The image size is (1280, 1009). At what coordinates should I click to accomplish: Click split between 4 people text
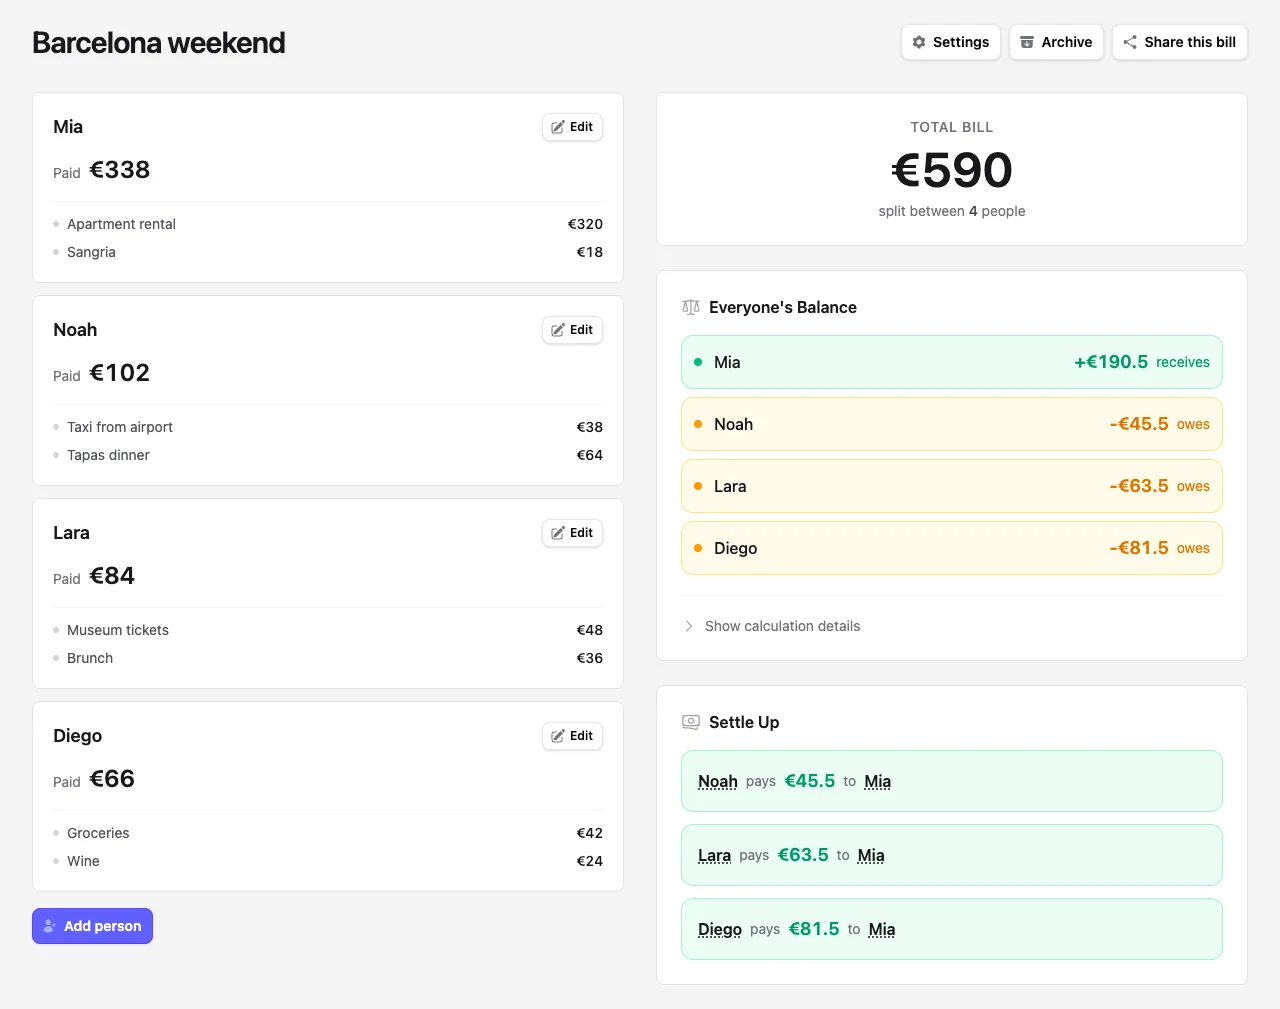[x=952, y=211]
